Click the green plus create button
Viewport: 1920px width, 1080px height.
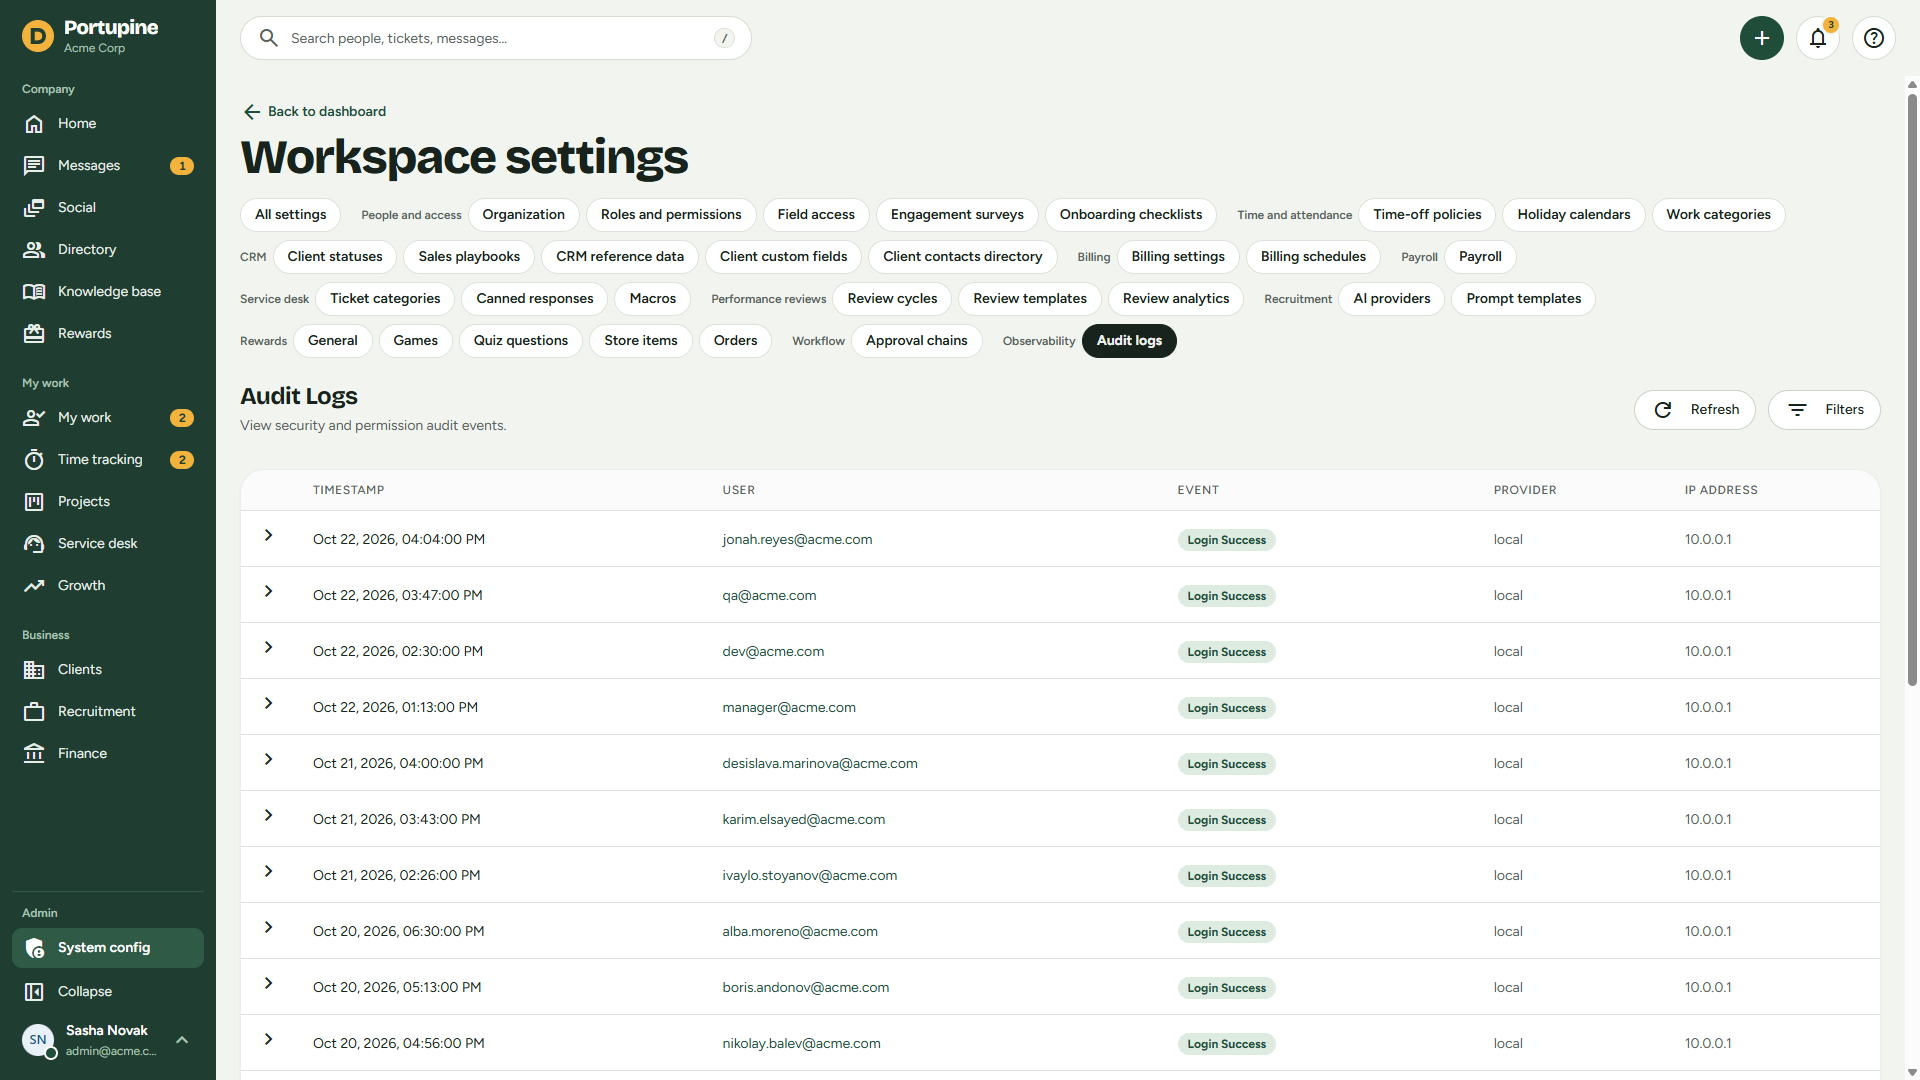point(1762,38)
